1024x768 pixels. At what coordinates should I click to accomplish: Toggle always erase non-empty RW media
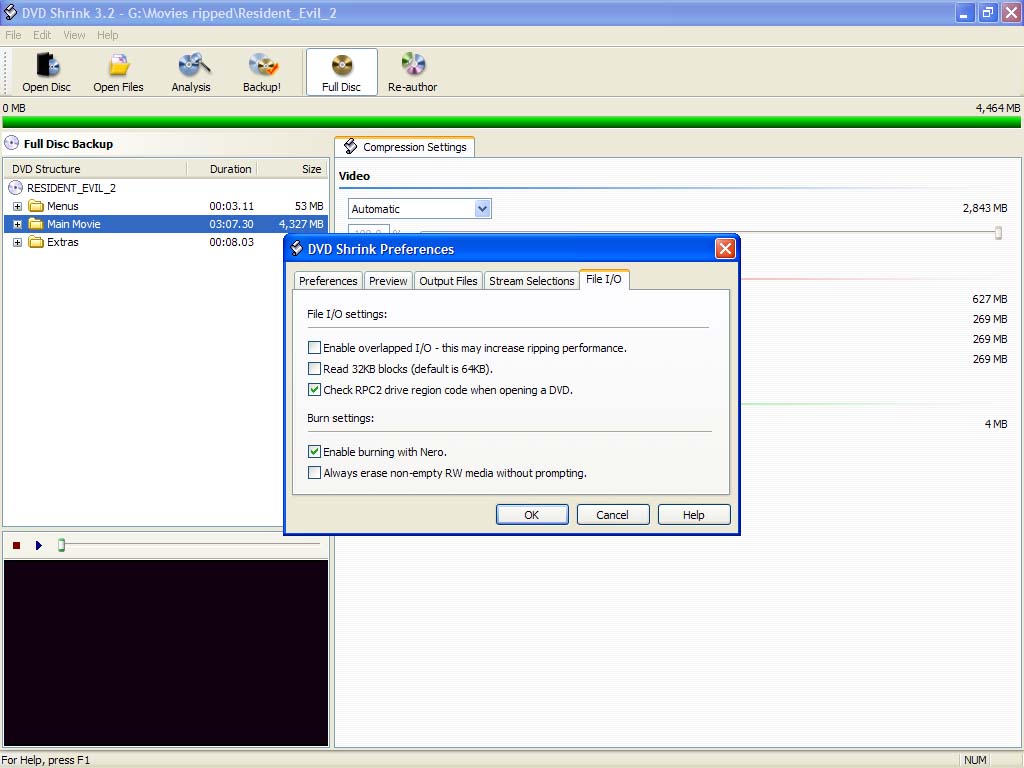click(x=314, y=472)
